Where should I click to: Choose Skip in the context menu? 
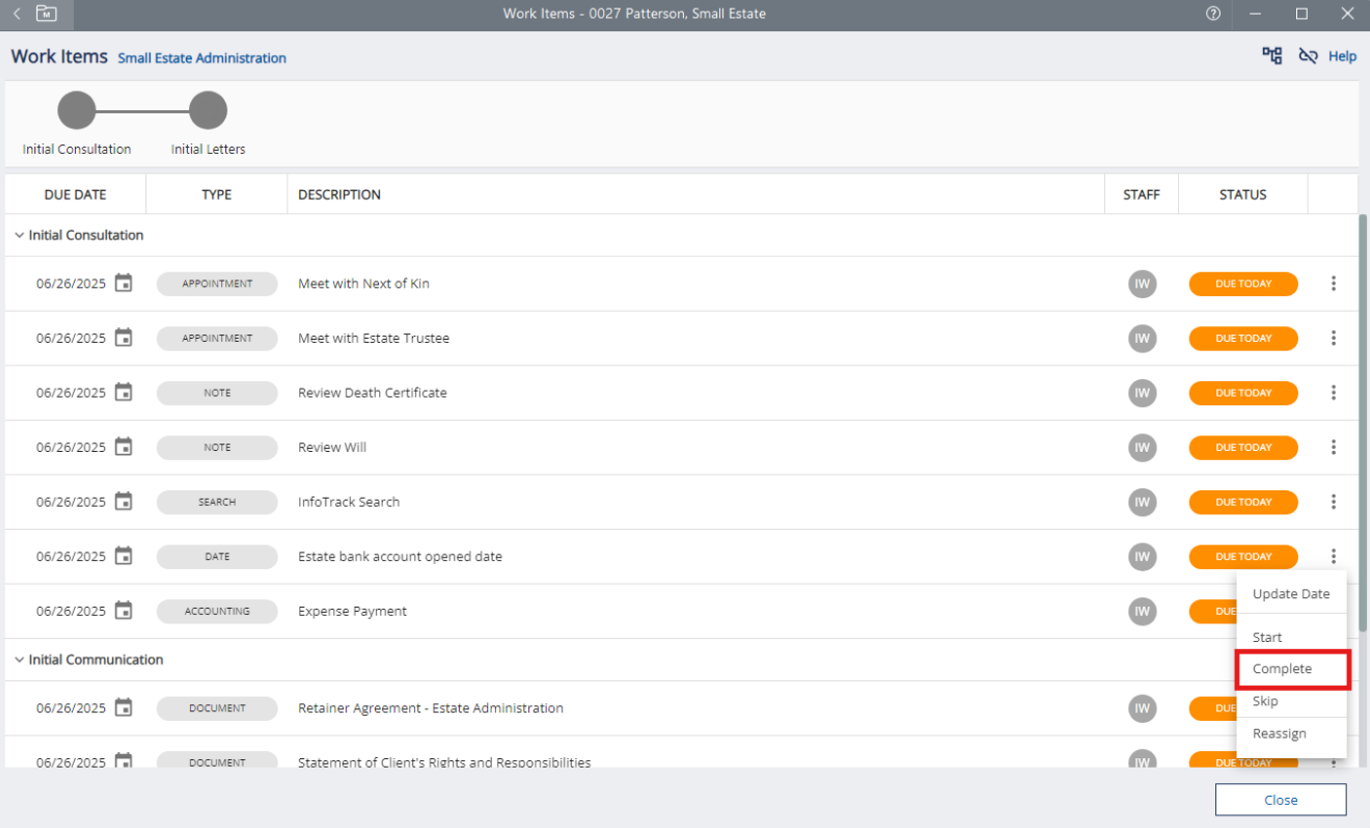click(1265, 701)
